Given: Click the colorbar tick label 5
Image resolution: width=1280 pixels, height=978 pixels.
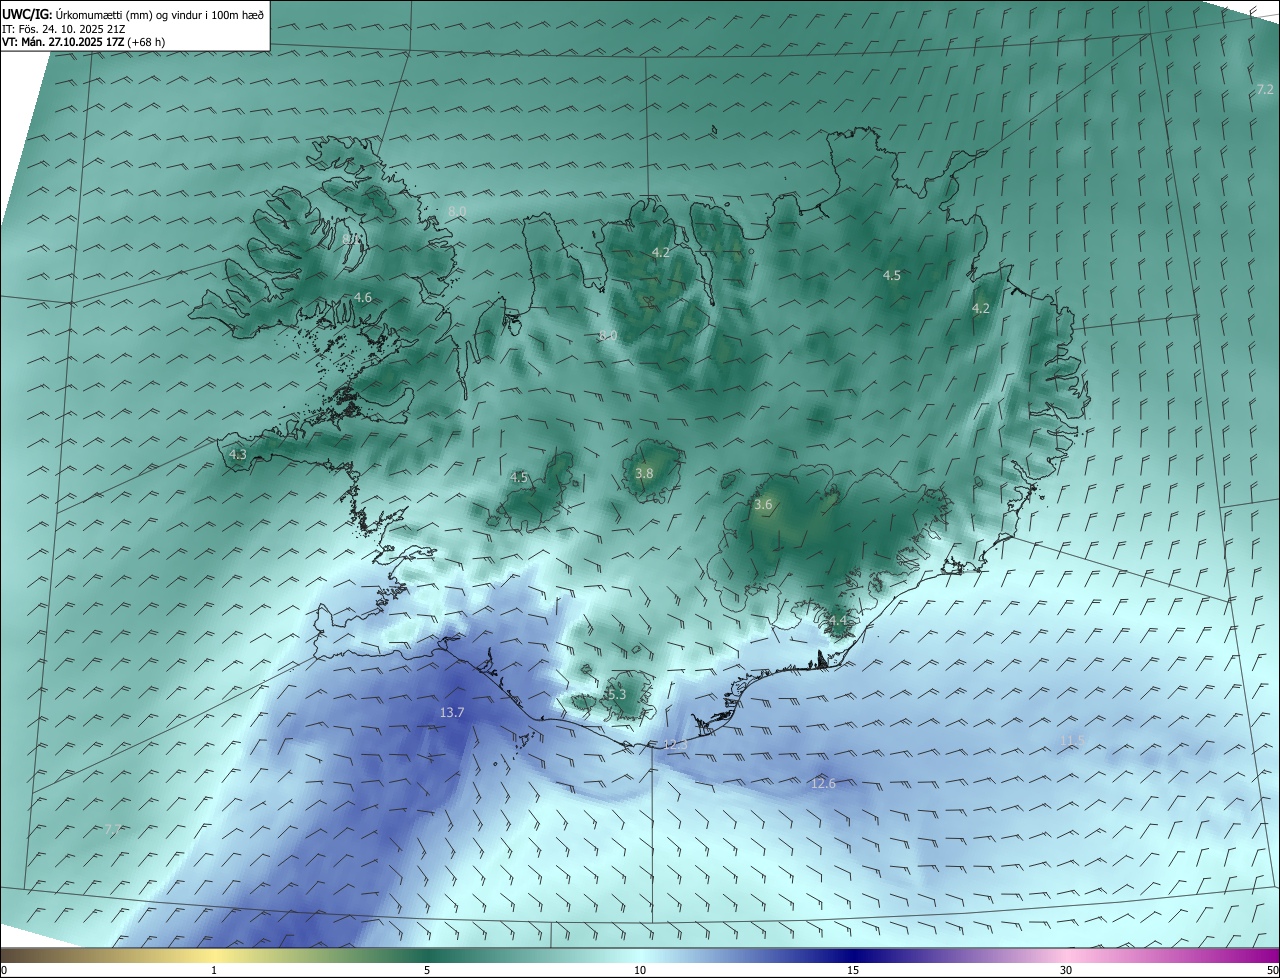Looking at the screenshot, I should pyautogui.click(x=427, y=970).
